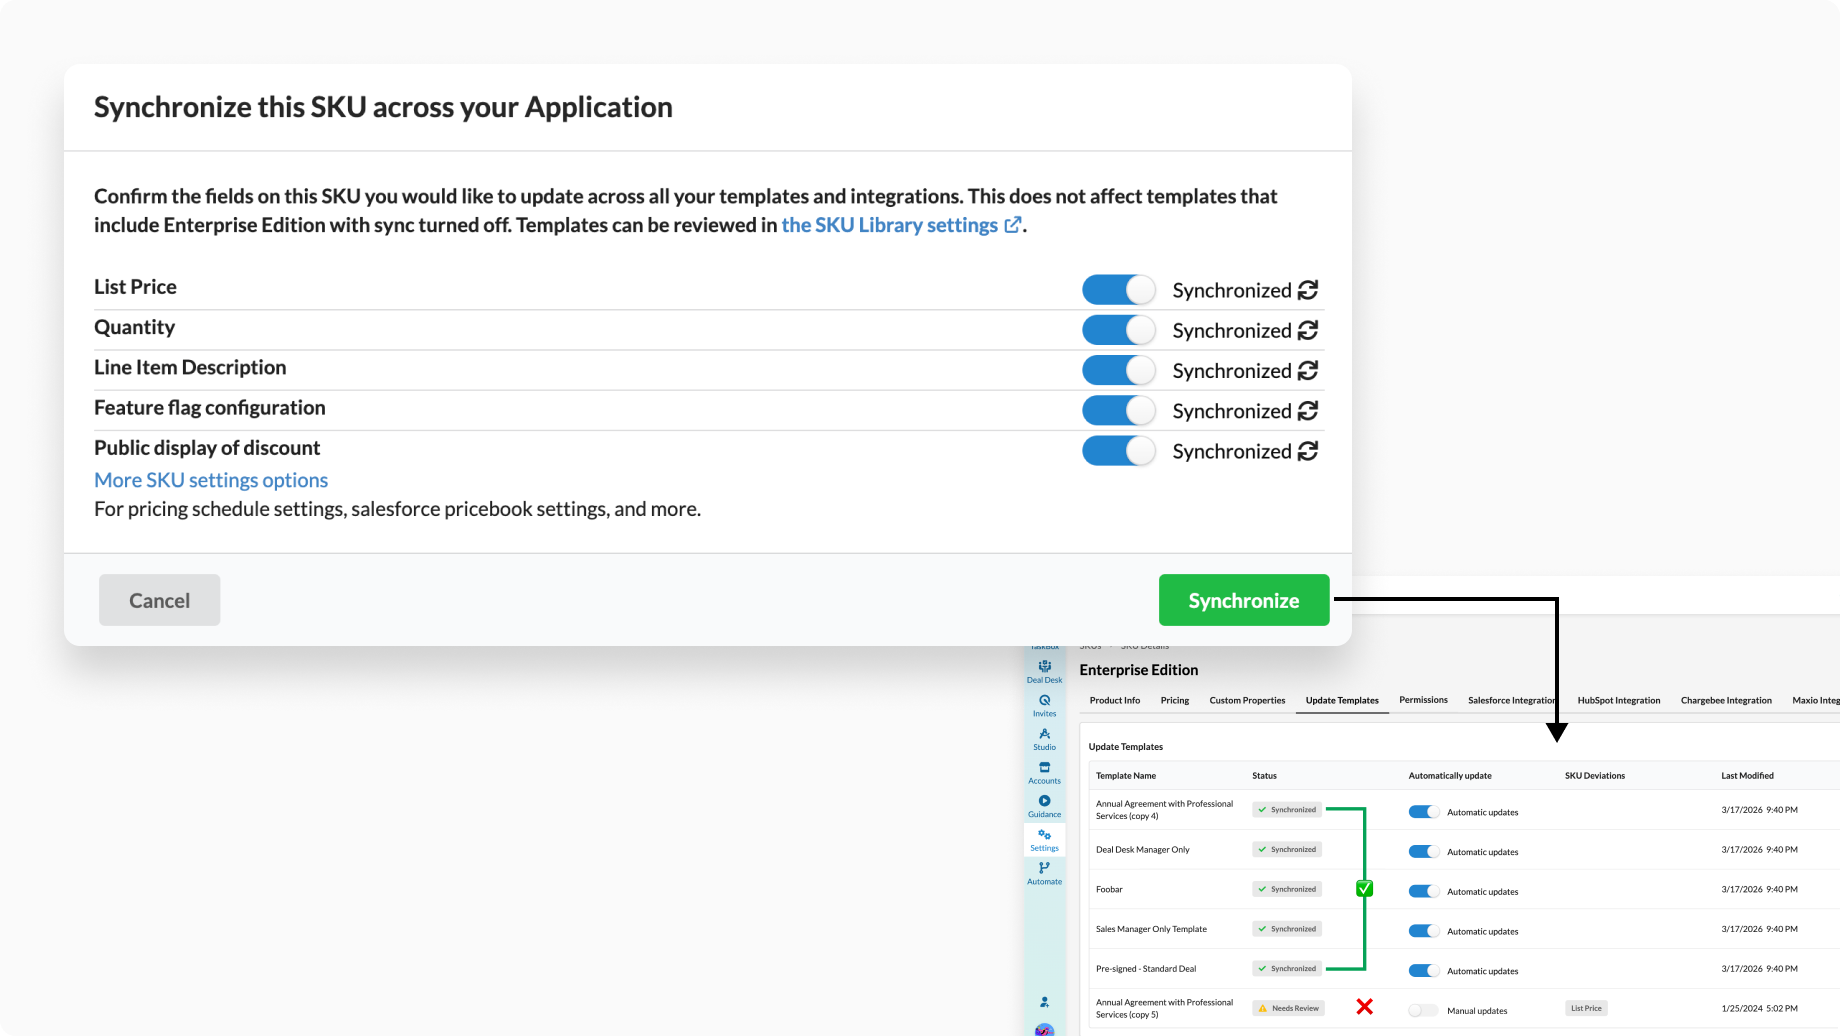Open the Permissions tab
1840x1036 pixels.
coord(1423,700)
